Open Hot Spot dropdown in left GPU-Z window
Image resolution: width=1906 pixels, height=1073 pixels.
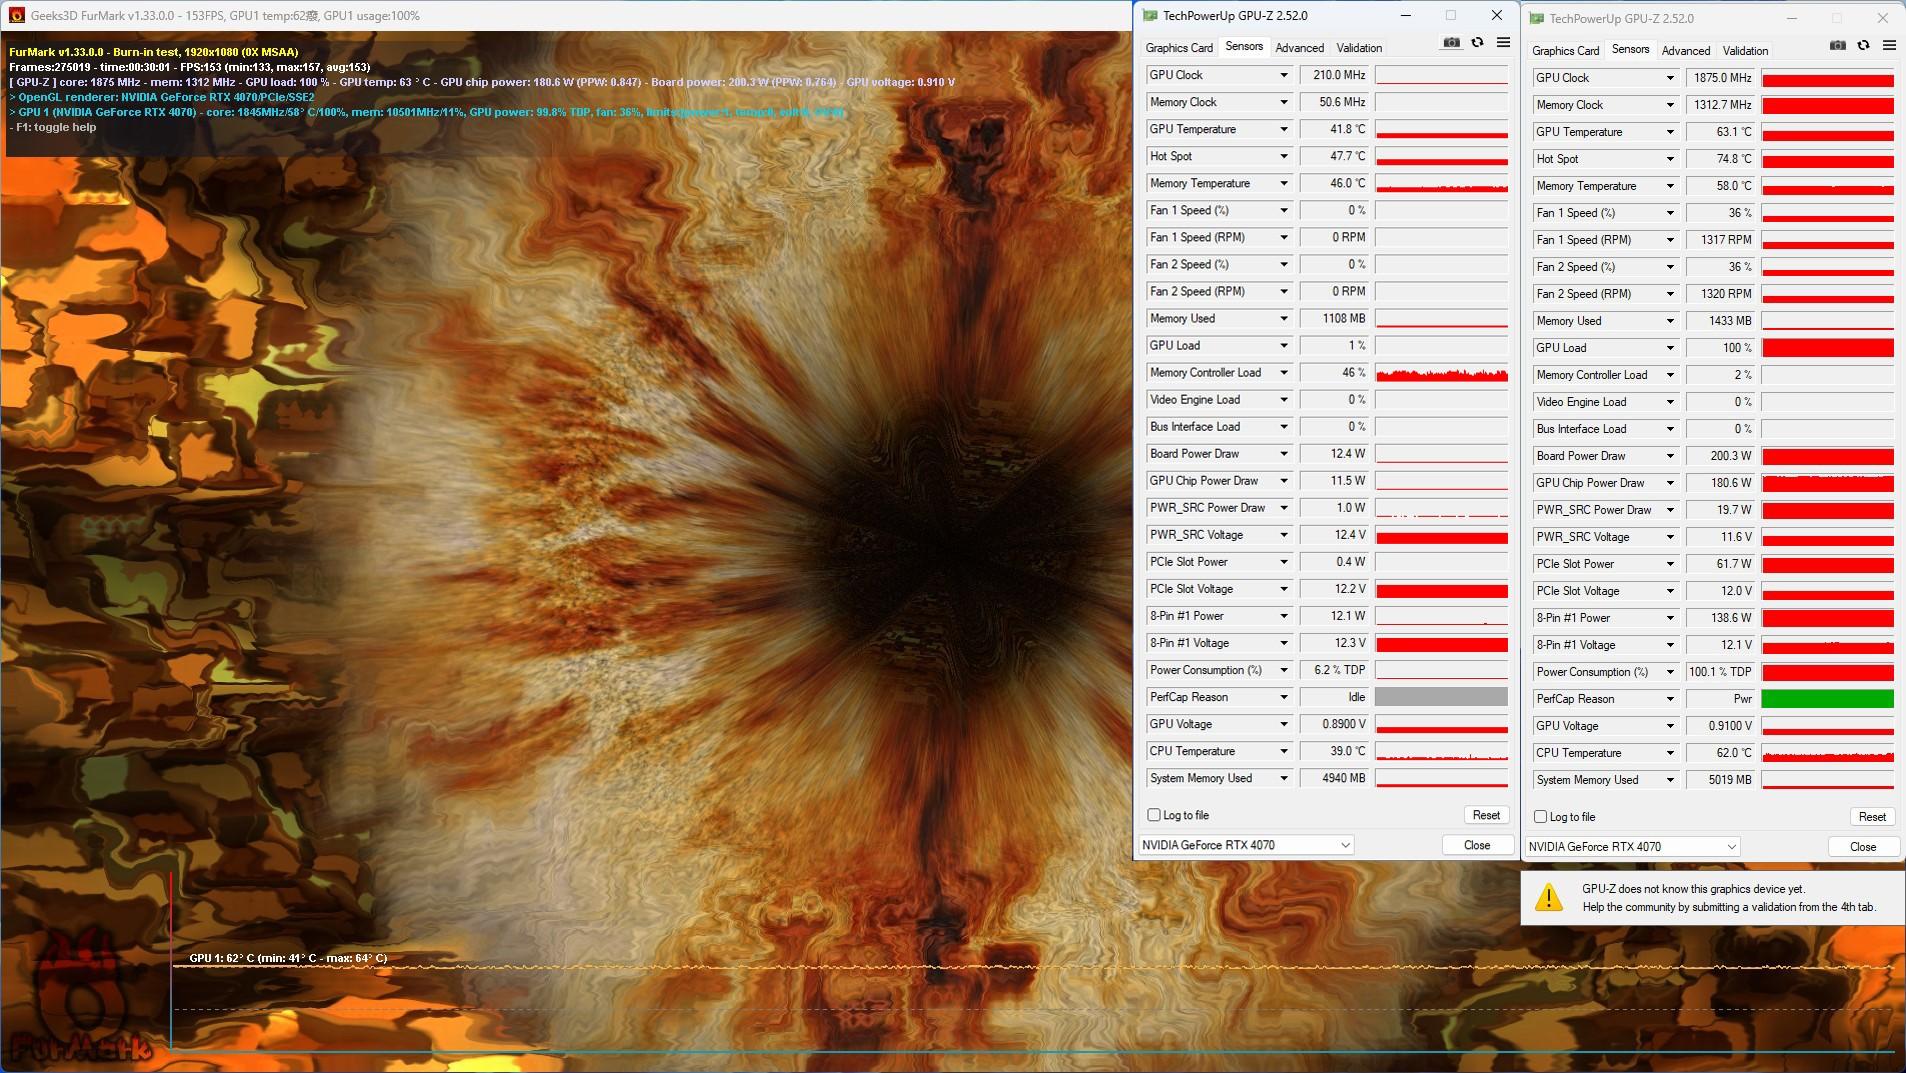click(1284, 156)
